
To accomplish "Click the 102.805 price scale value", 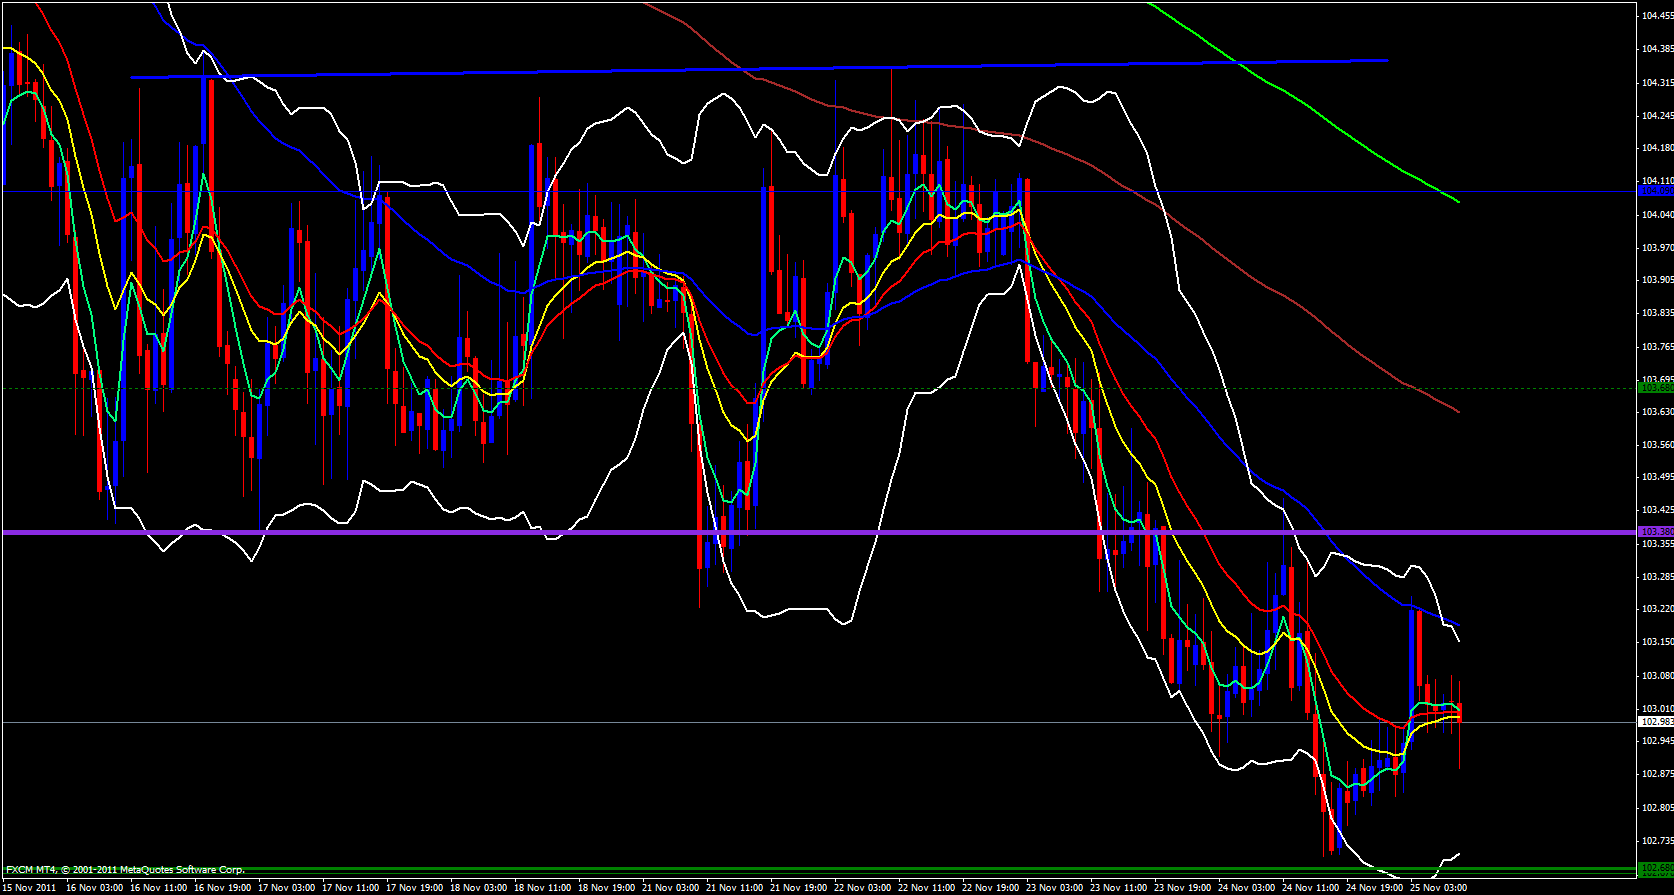I will [1656, 807].
